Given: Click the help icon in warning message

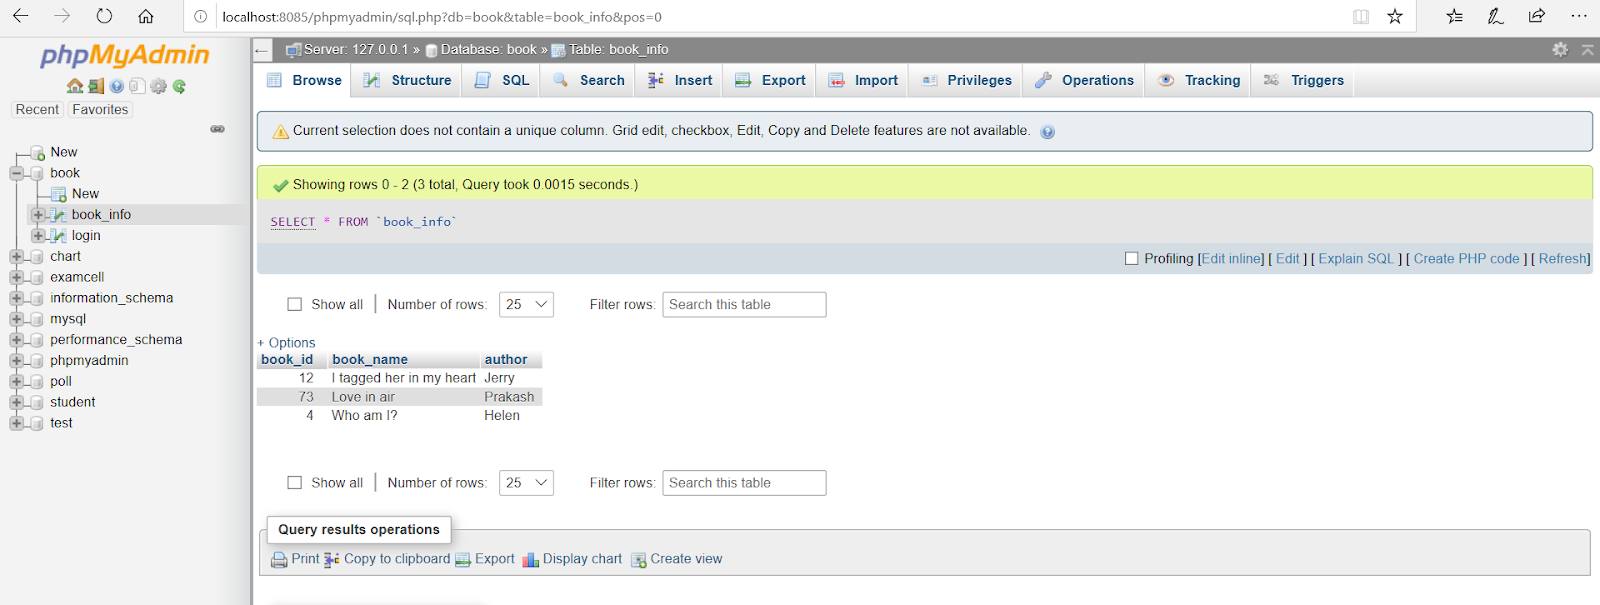Looking at the screenshot, I should click(x=1048, y=132).
